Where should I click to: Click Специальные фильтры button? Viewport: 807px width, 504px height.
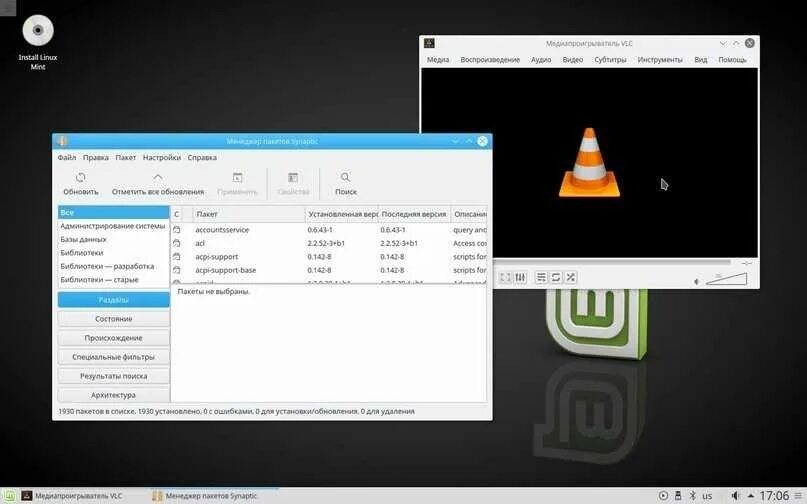point(113,357)
